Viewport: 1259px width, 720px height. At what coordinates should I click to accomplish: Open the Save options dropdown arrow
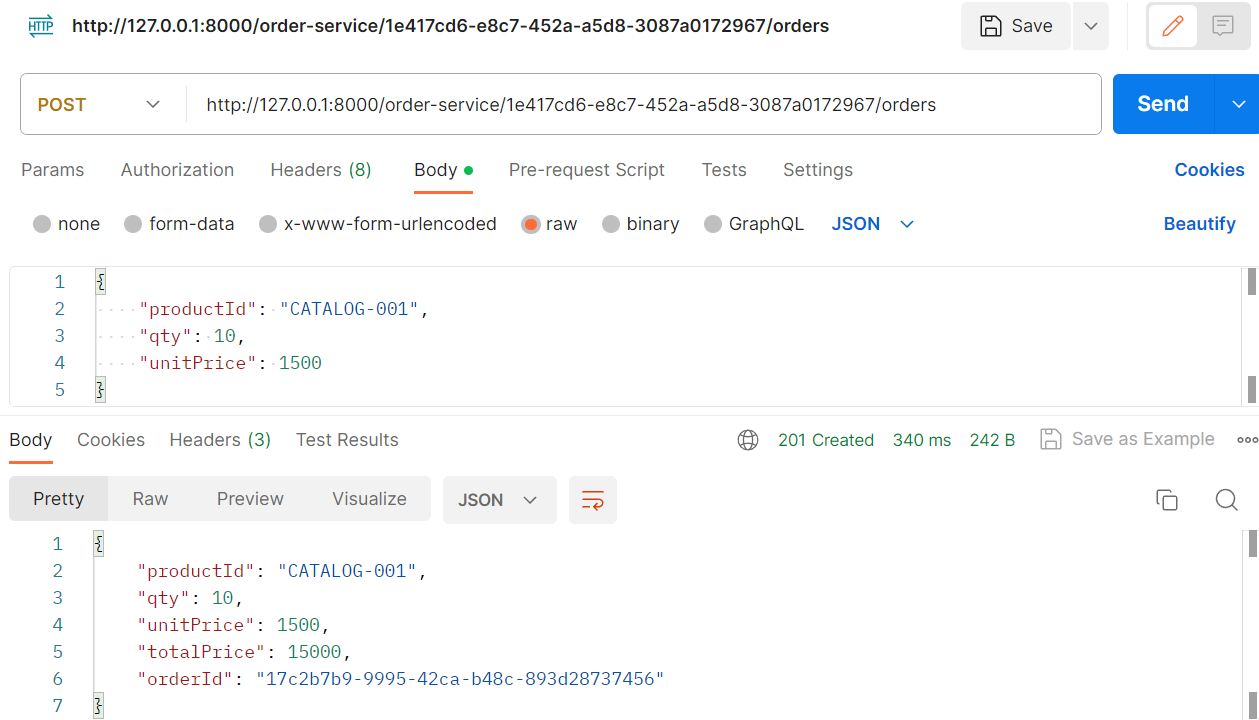1091,26
